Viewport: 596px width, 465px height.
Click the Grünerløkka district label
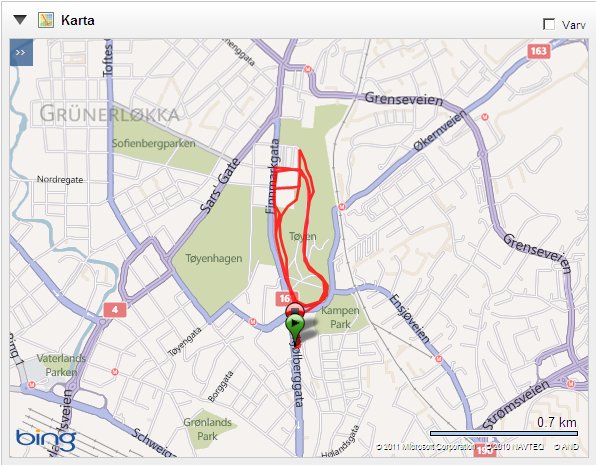click(109, 114)
